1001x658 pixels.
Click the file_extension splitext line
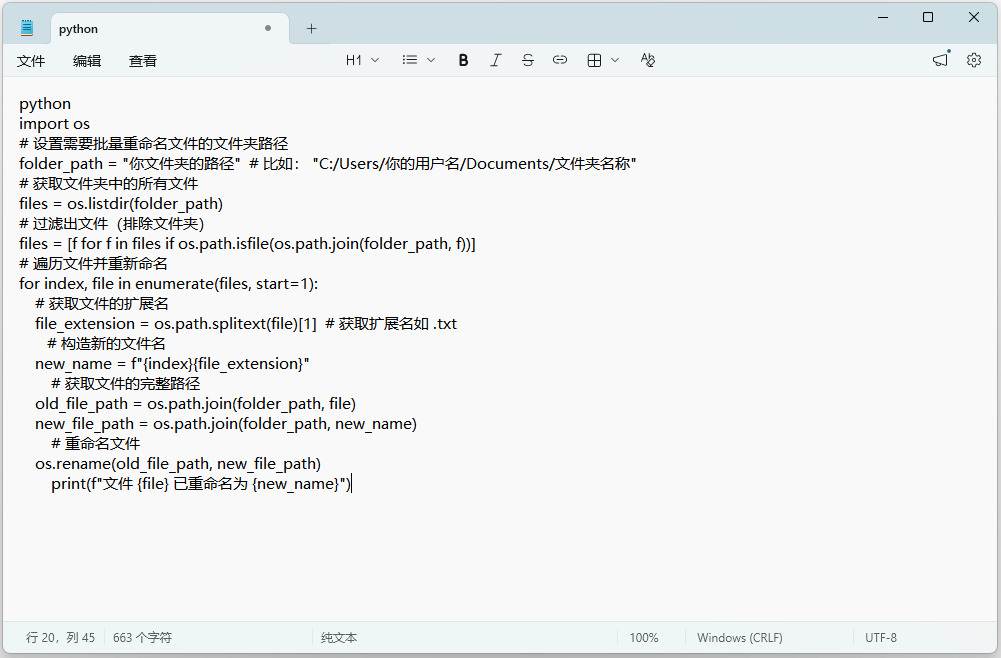click(x=246, y=324)
